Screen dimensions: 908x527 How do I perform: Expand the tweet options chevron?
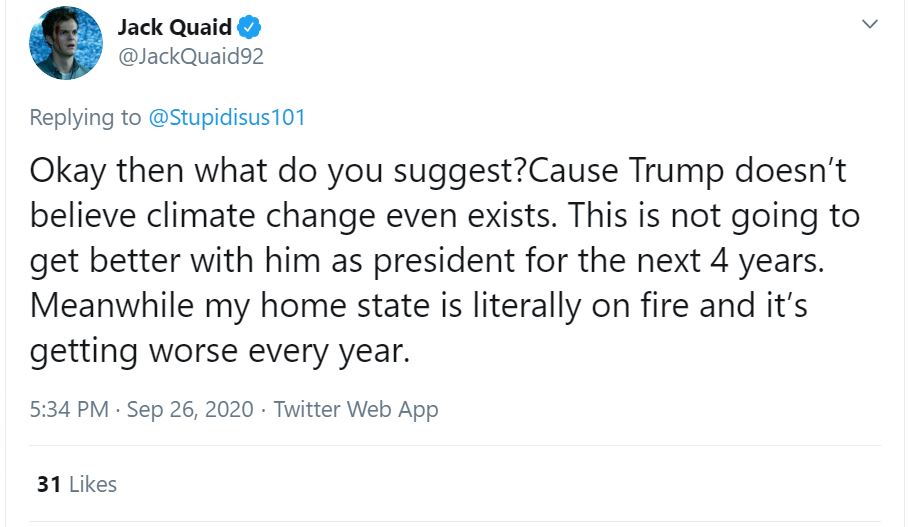[x=869, y=23]
